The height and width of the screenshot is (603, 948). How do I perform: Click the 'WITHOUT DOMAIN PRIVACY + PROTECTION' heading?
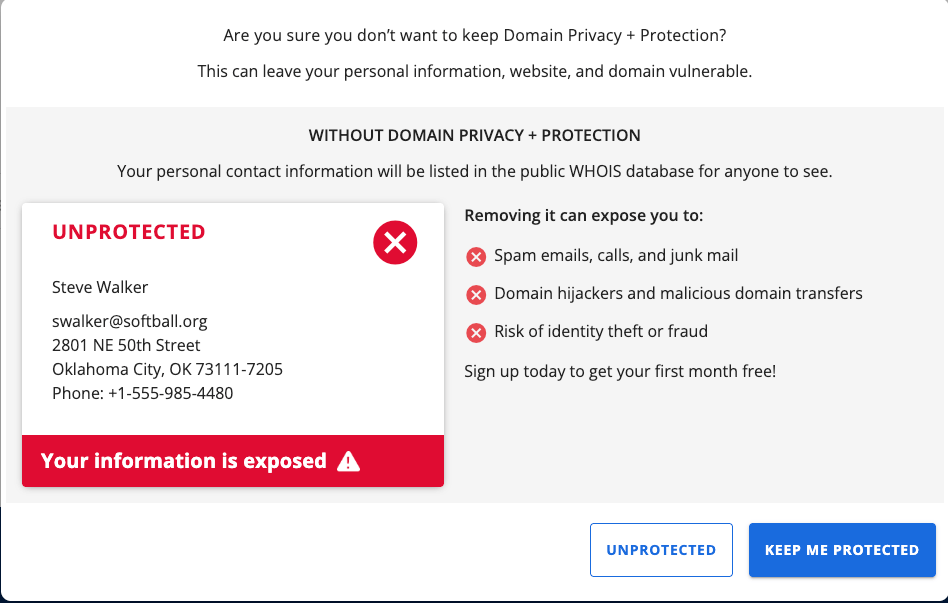point(474,135)
